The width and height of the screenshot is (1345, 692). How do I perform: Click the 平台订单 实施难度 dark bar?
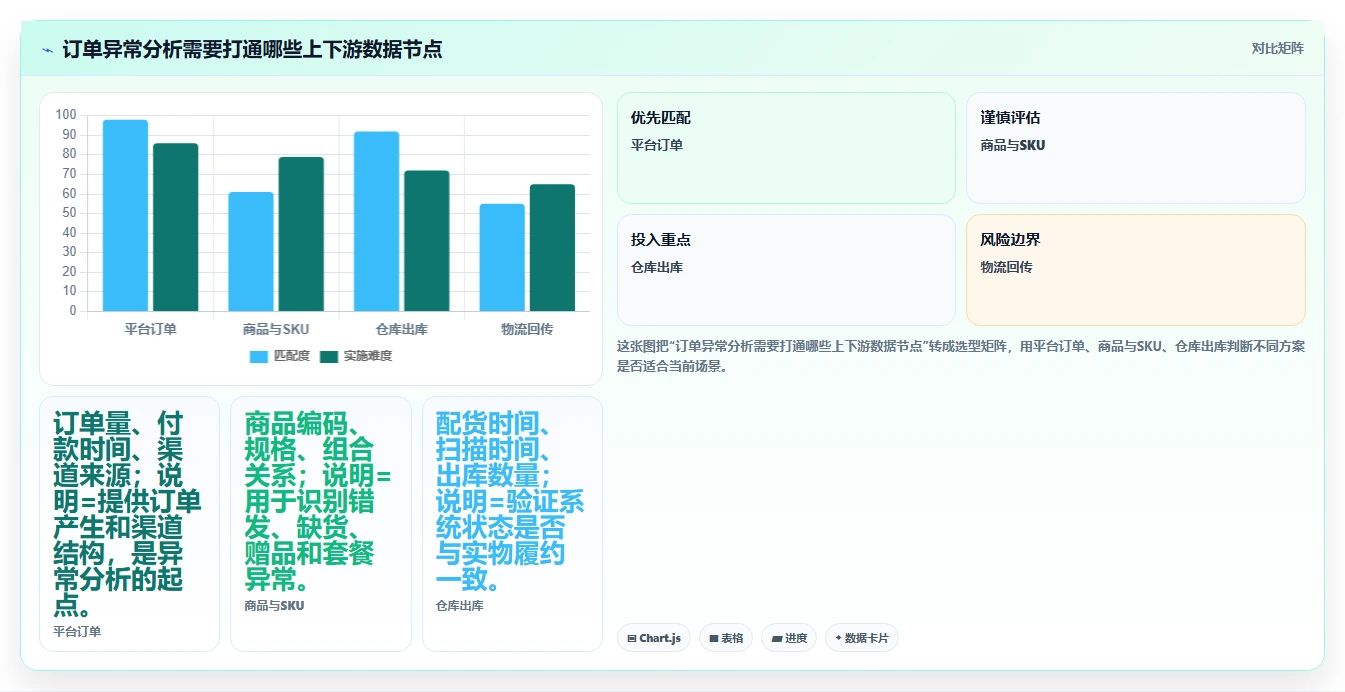coord(176,227)
